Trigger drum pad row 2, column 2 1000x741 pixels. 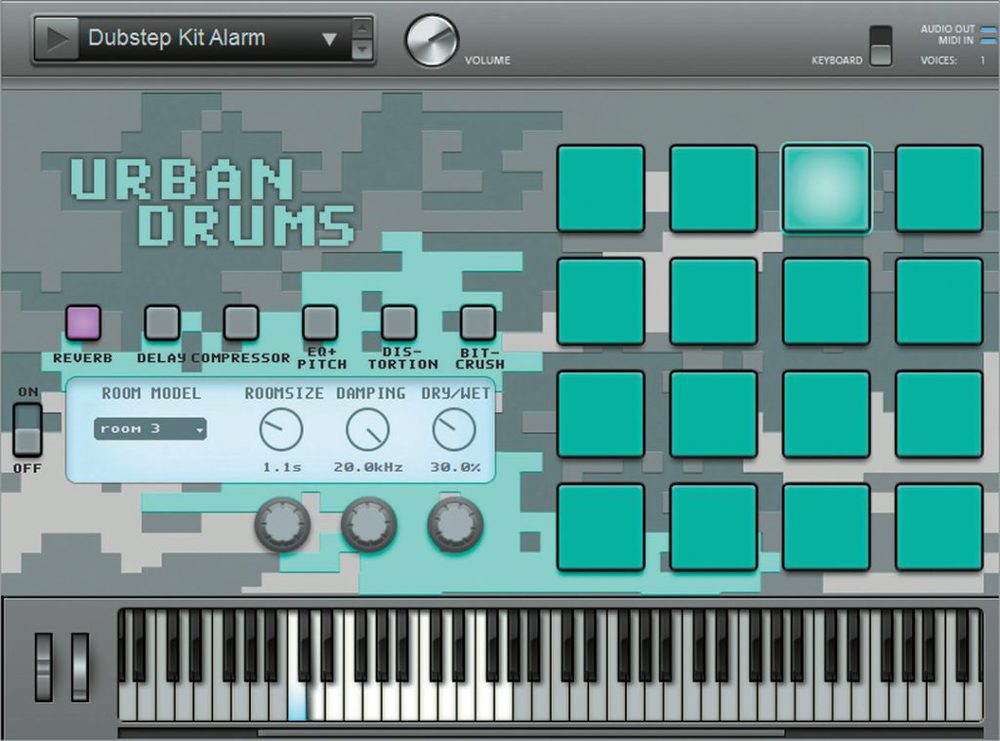tap(714, 302)
